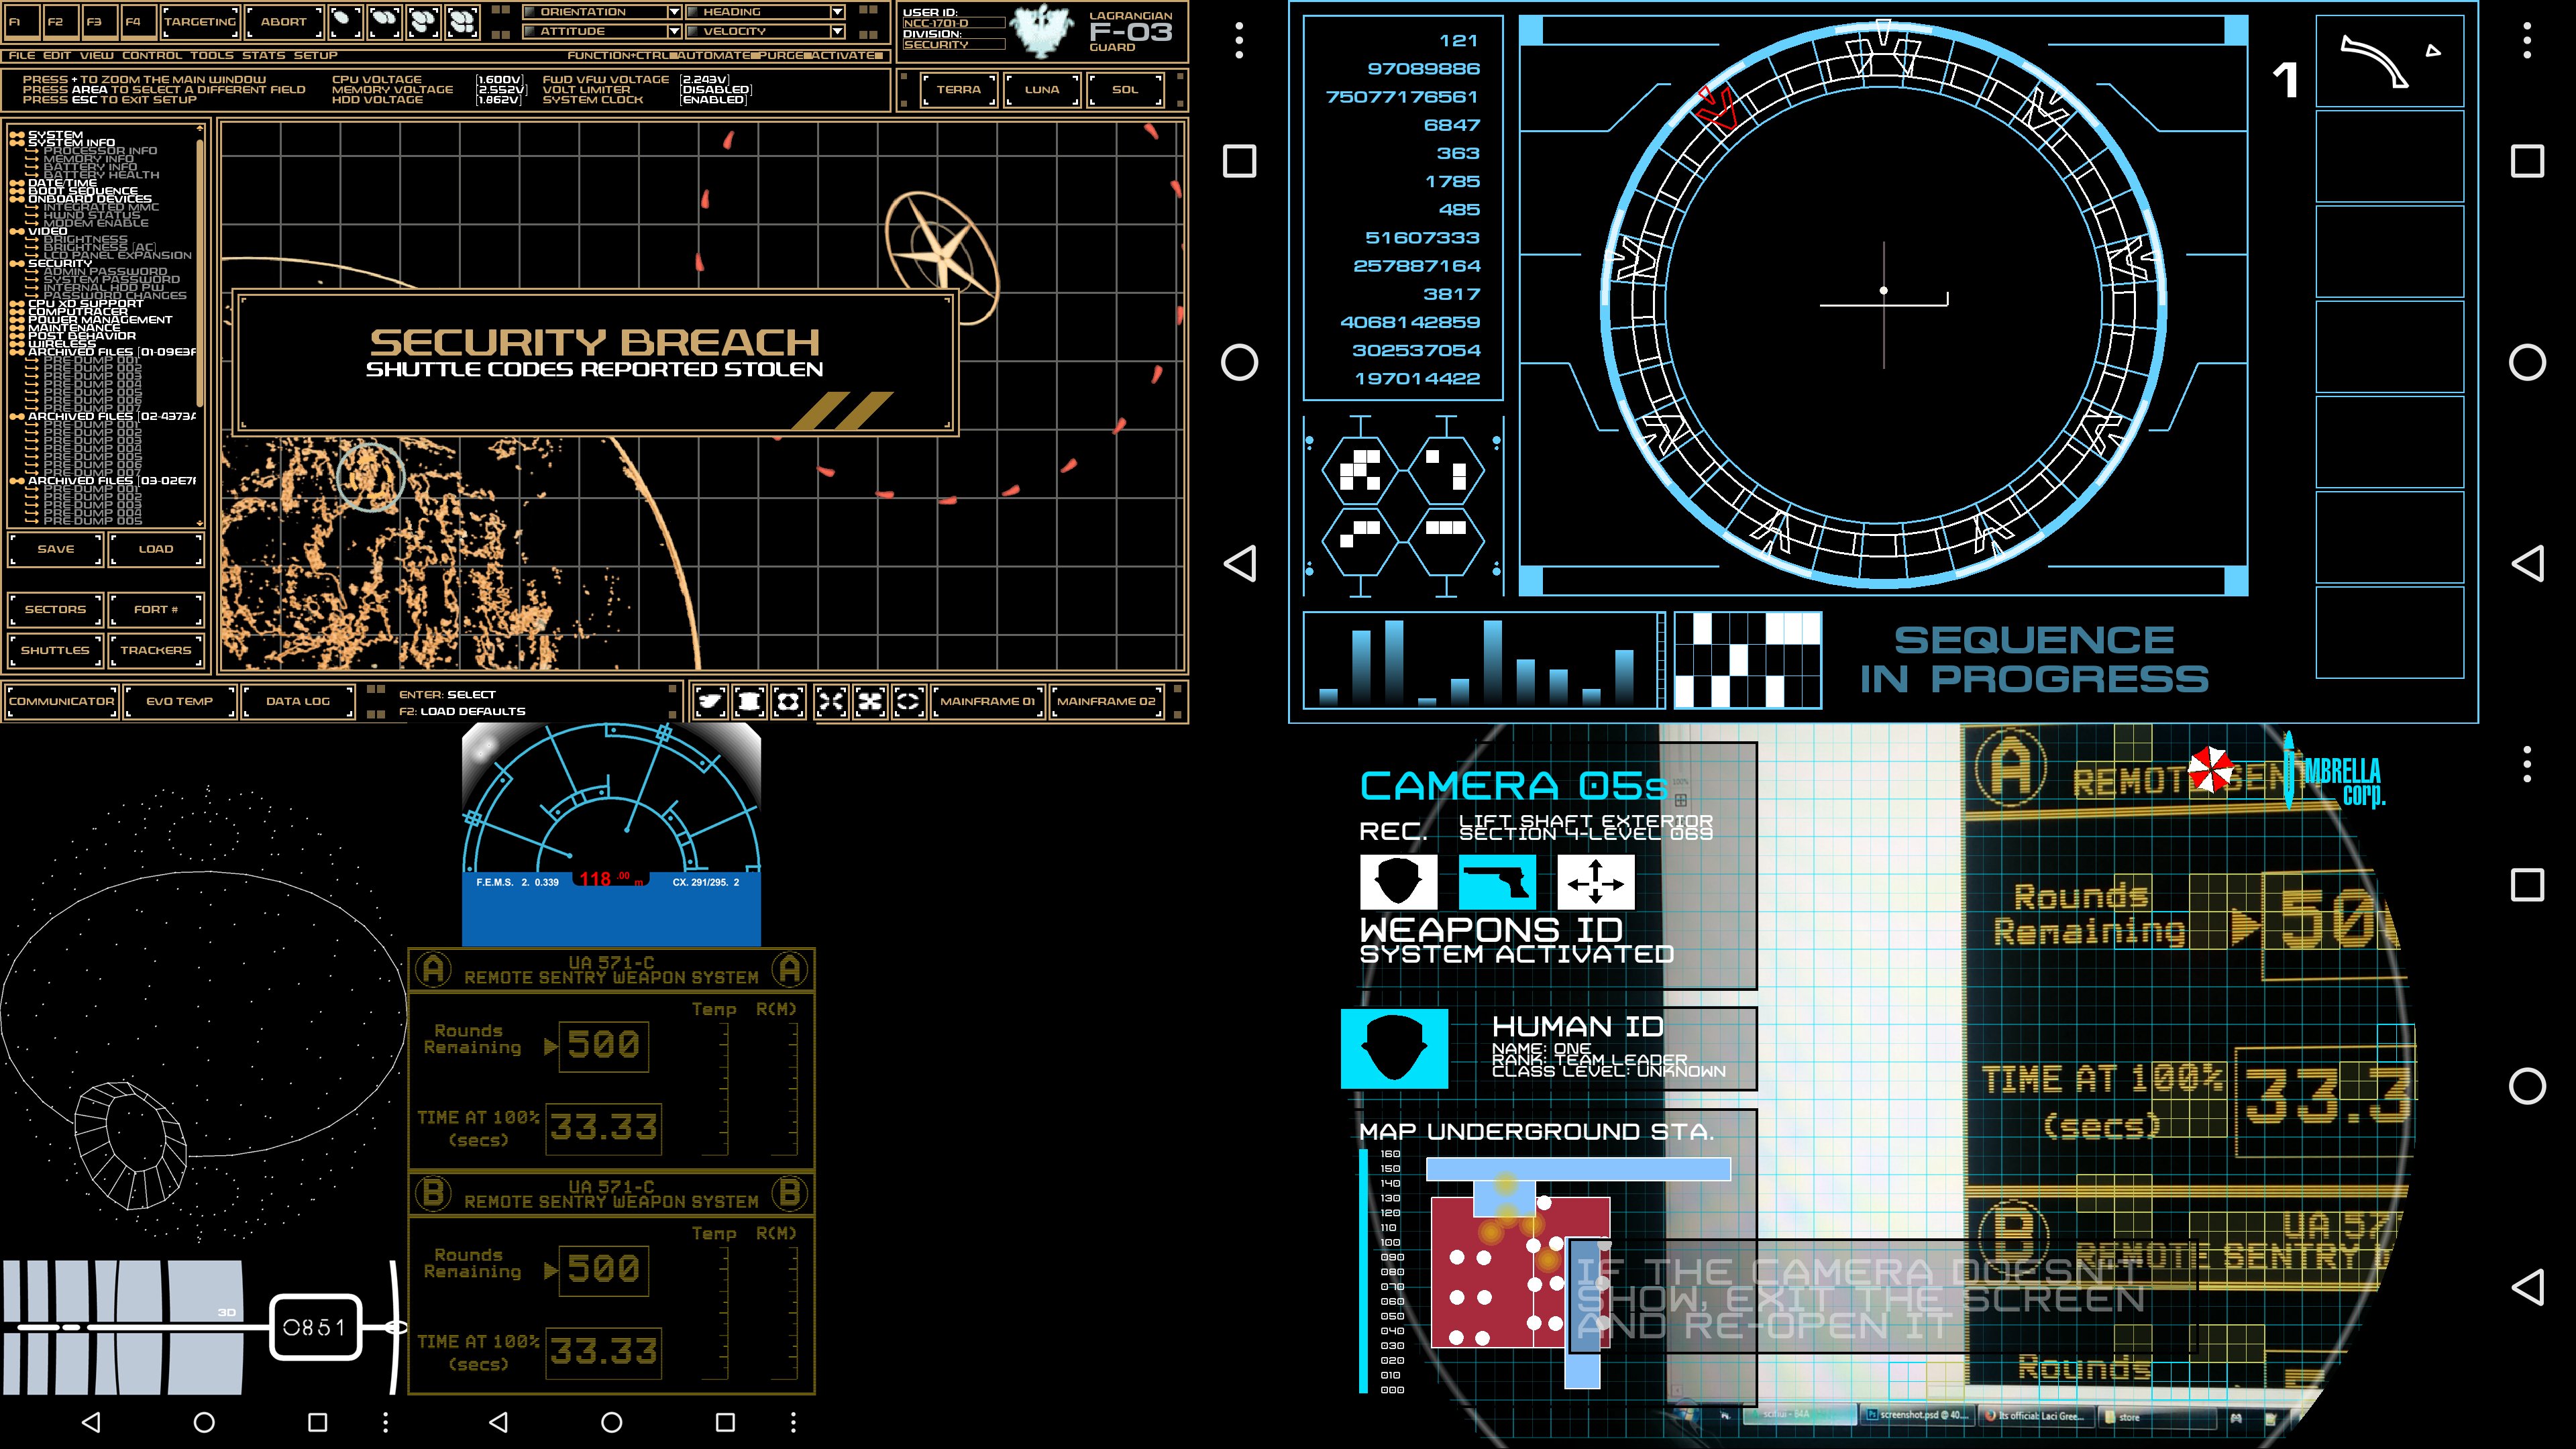The image size is (2576, 1449).
Task: Tap the Android back triangle beside the camera view
Action: point(2527,1287)
